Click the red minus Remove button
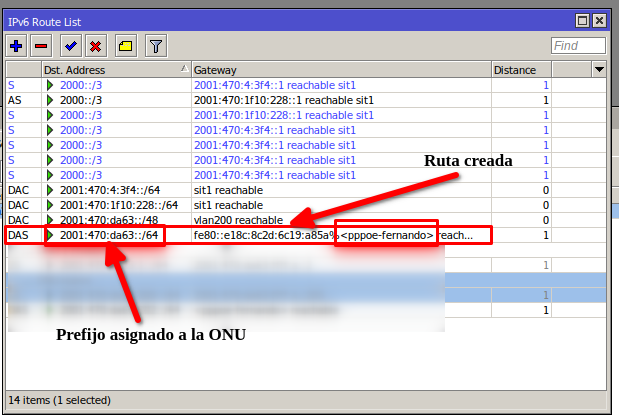Image resolution: width=619 pixels, height=418 pixels. [x=41, y=45]
